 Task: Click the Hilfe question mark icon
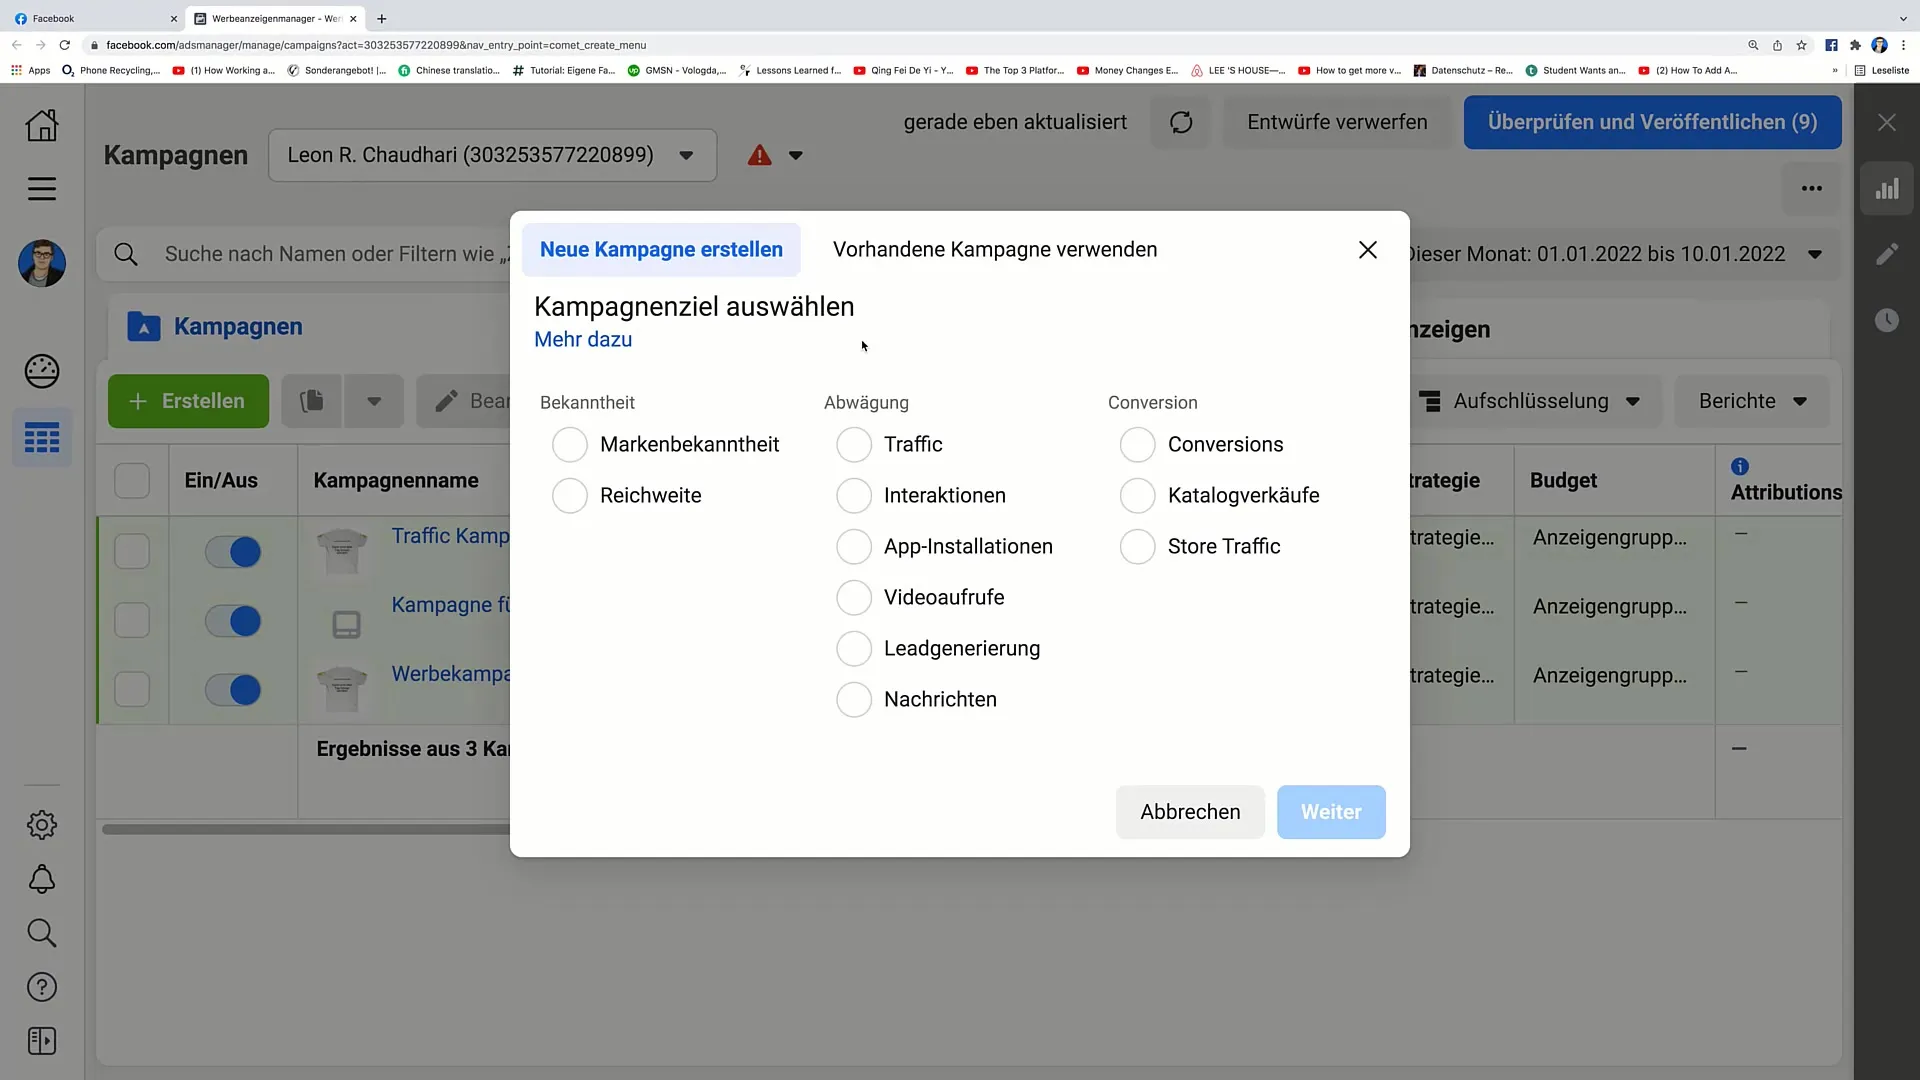(x=41, y=986)
